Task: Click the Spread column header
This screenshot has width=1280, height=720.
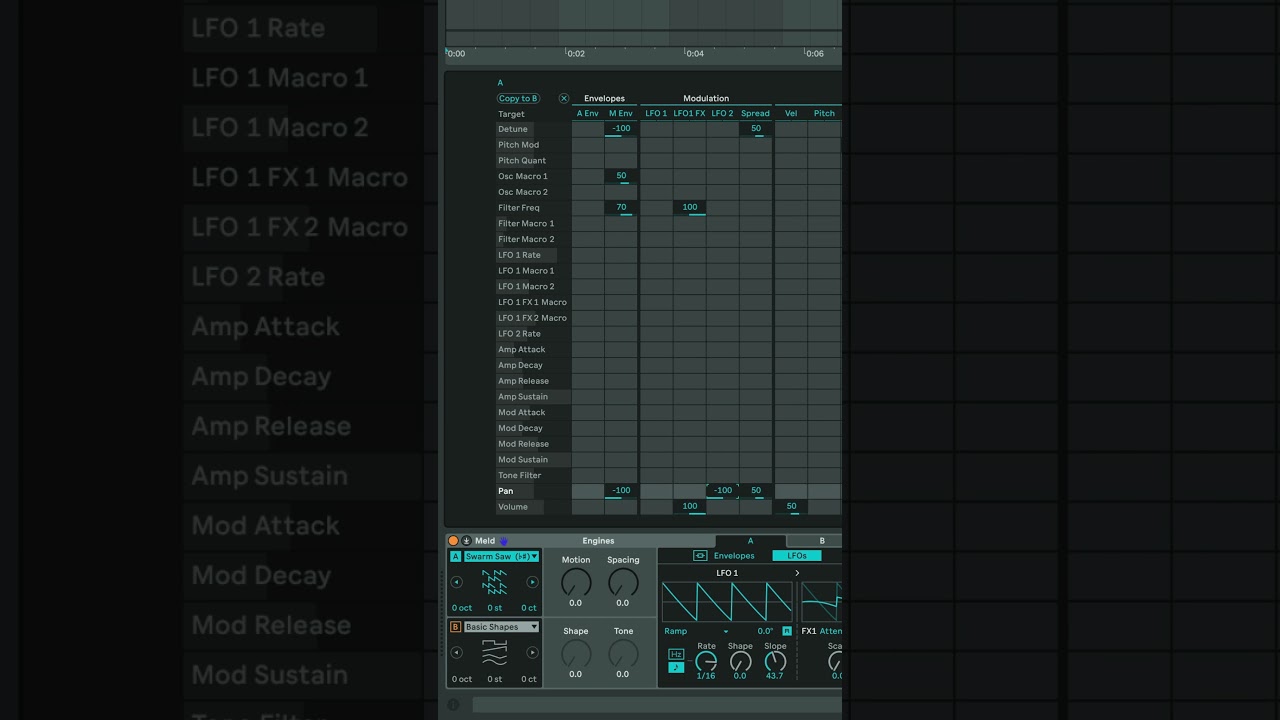Action: click(755, 113)
